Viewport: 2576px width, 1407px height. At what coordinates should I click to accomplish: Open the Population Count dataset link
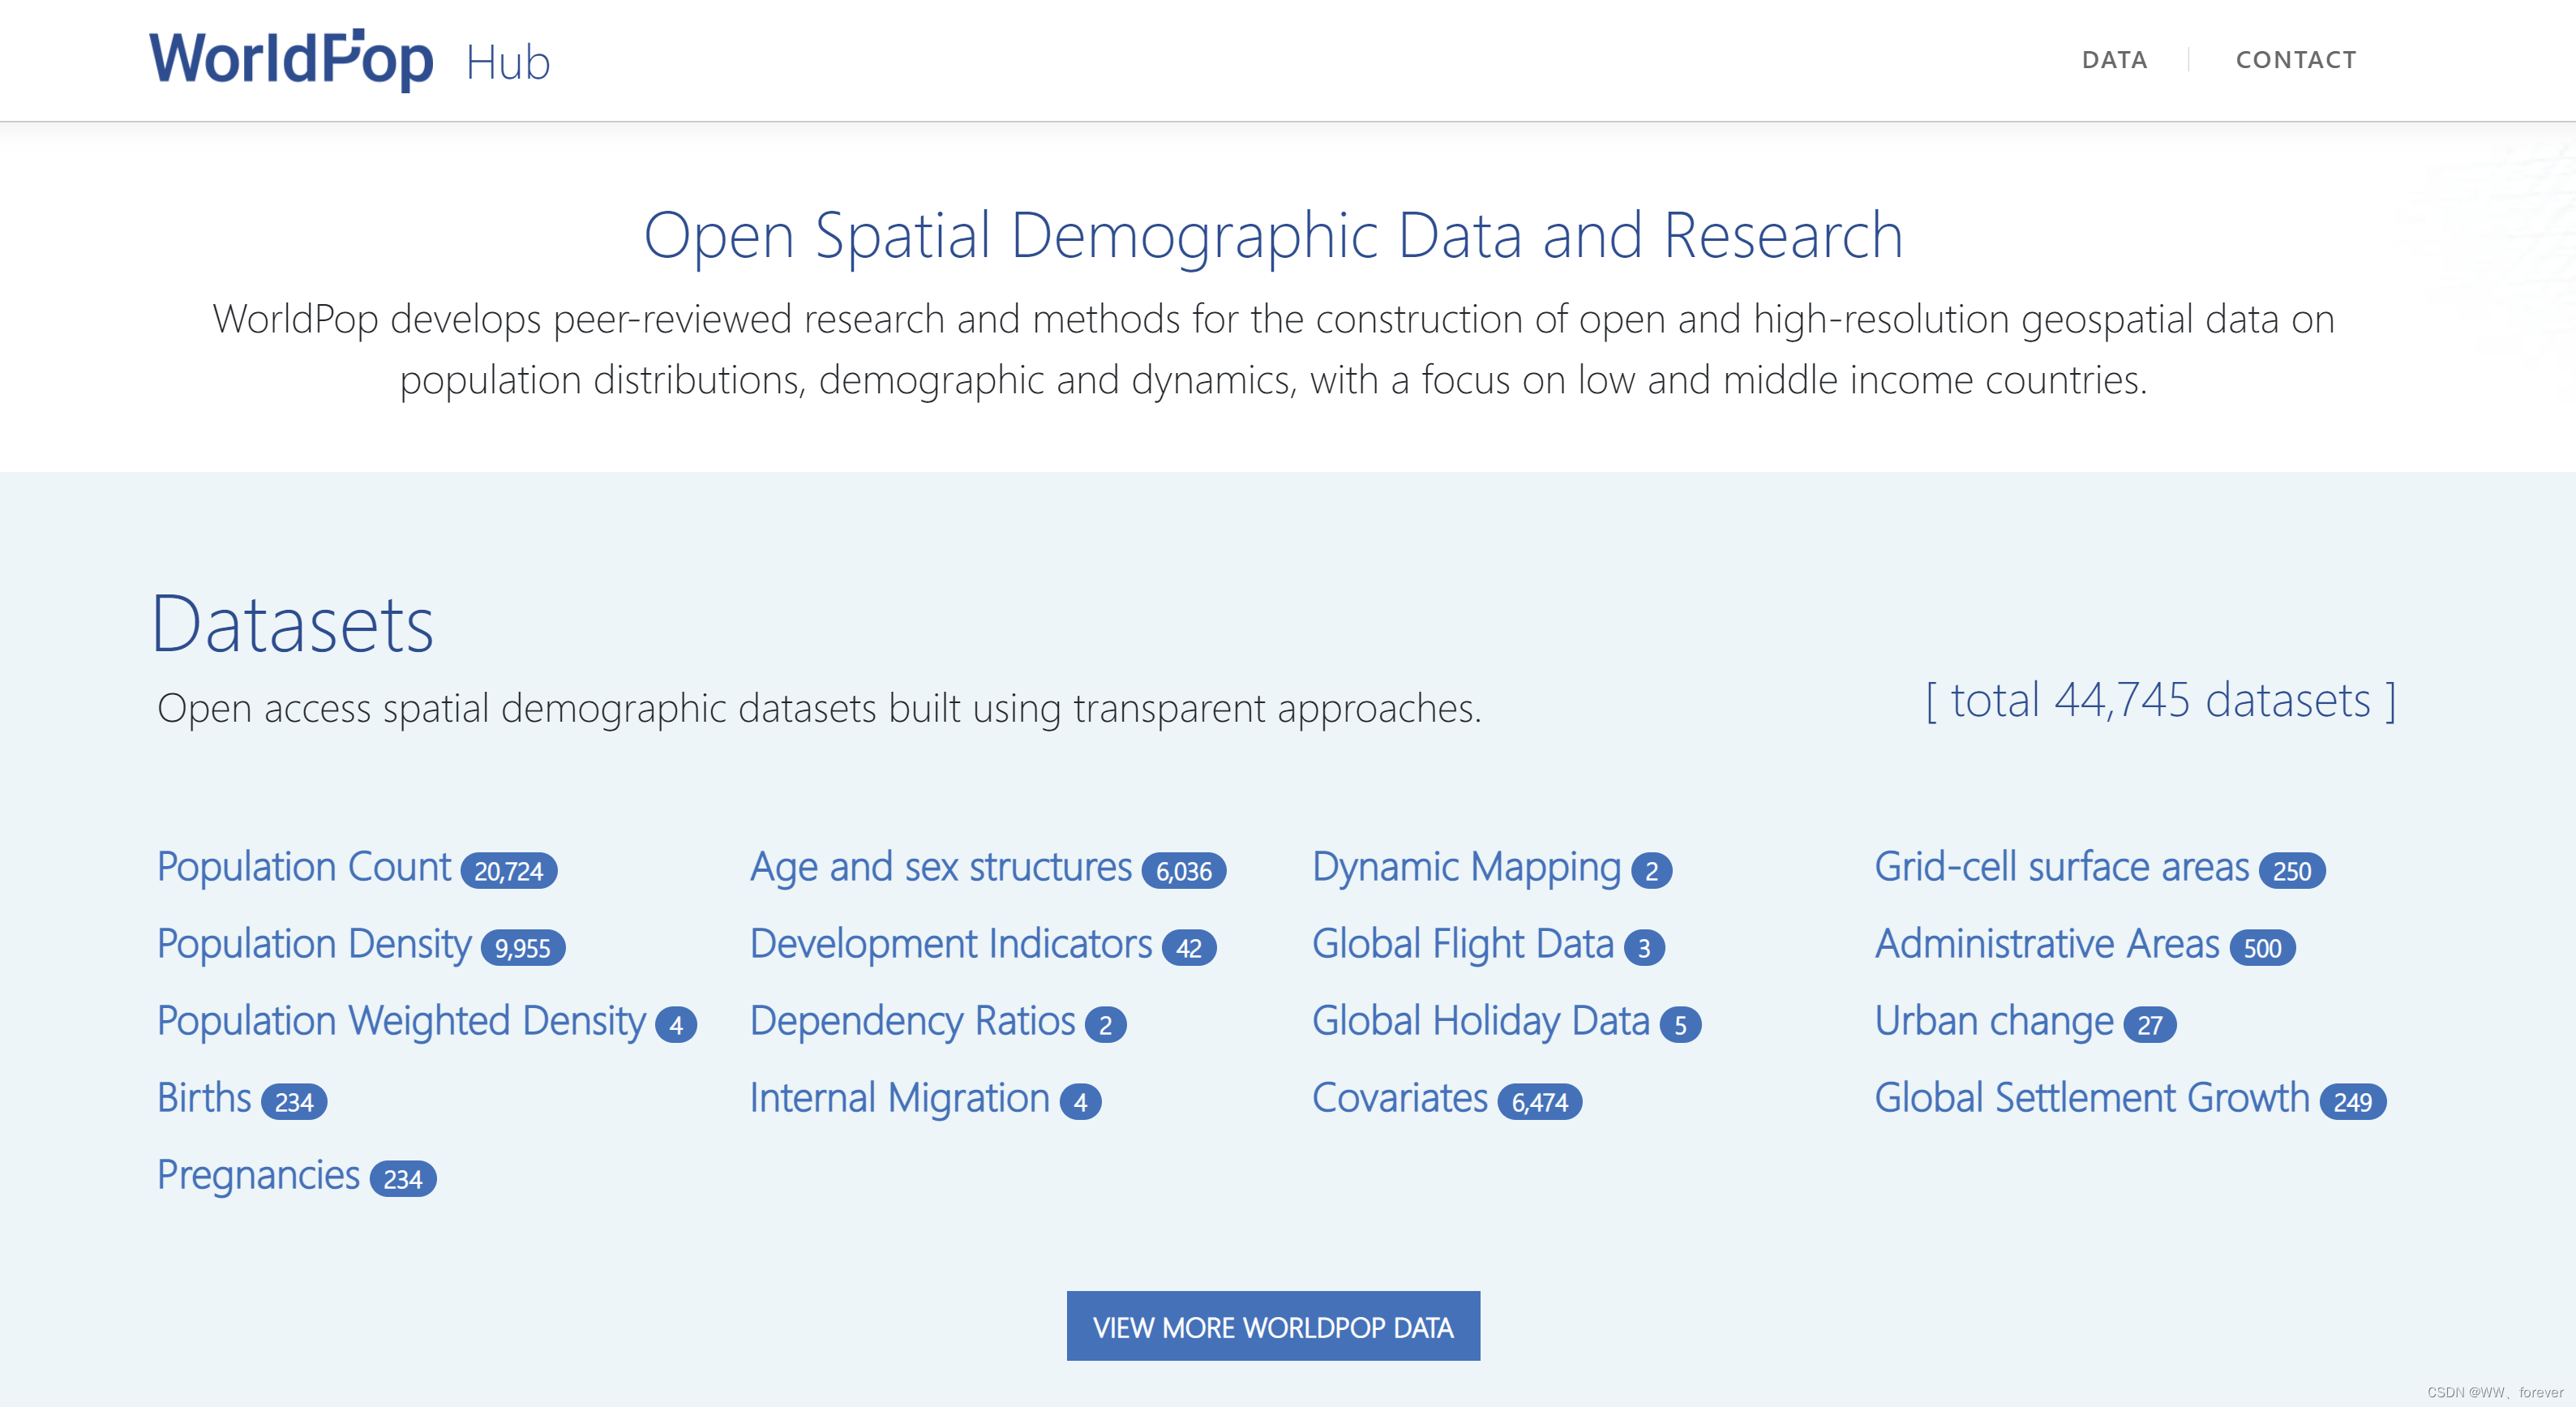coord(304,866)
